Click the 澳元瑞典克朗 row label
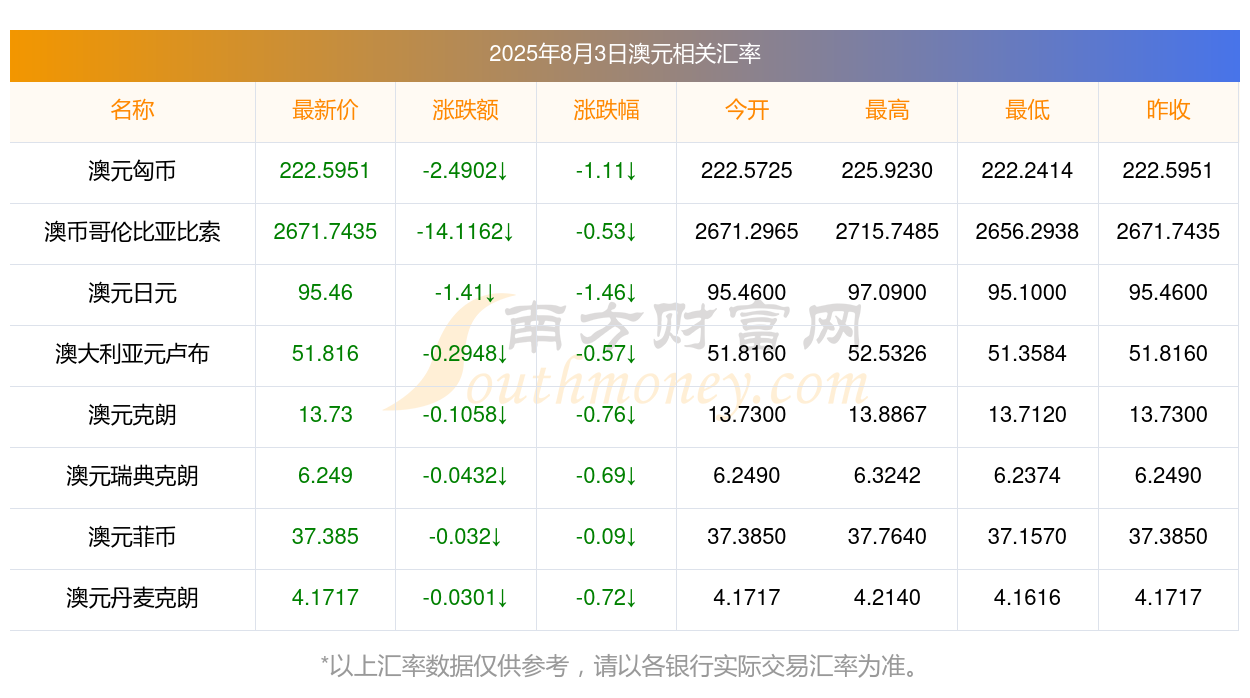 132,476
